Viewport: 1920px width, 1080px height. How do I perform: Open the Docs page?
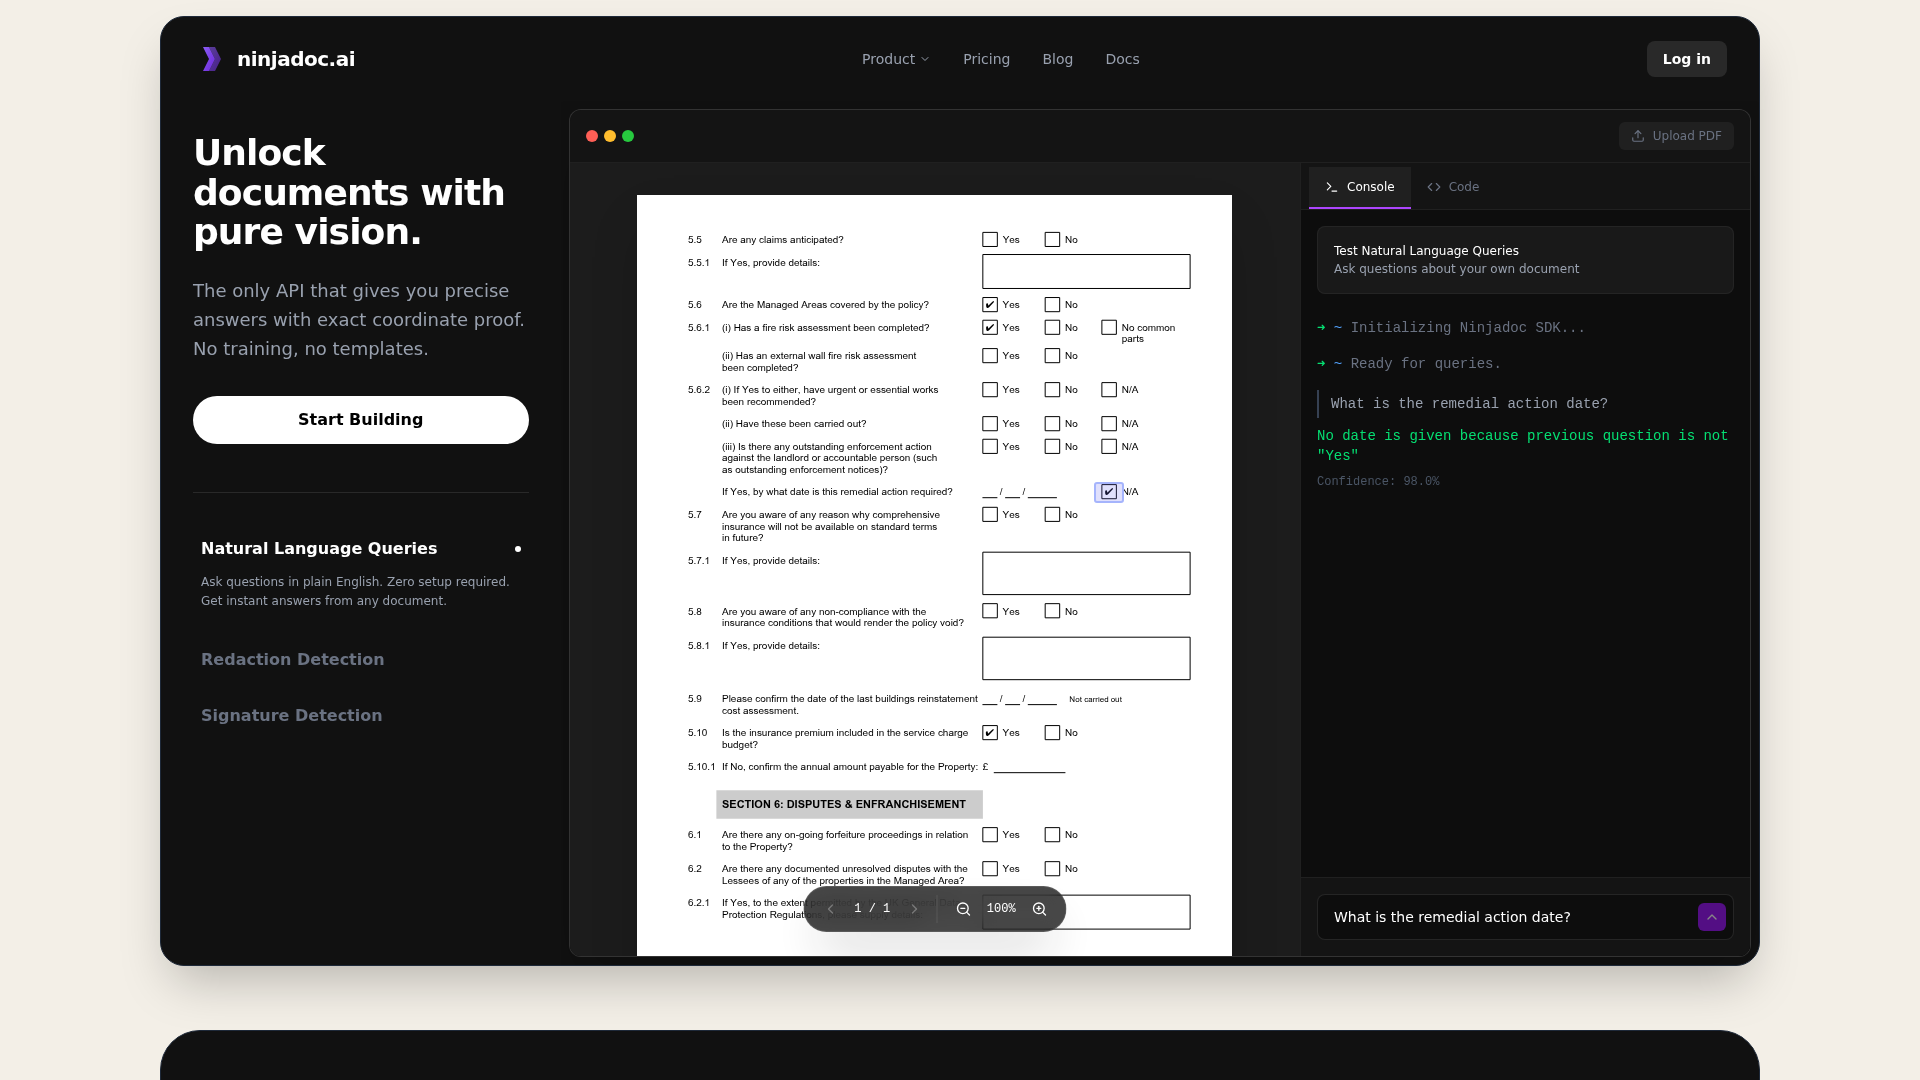tap(1122, 59)
